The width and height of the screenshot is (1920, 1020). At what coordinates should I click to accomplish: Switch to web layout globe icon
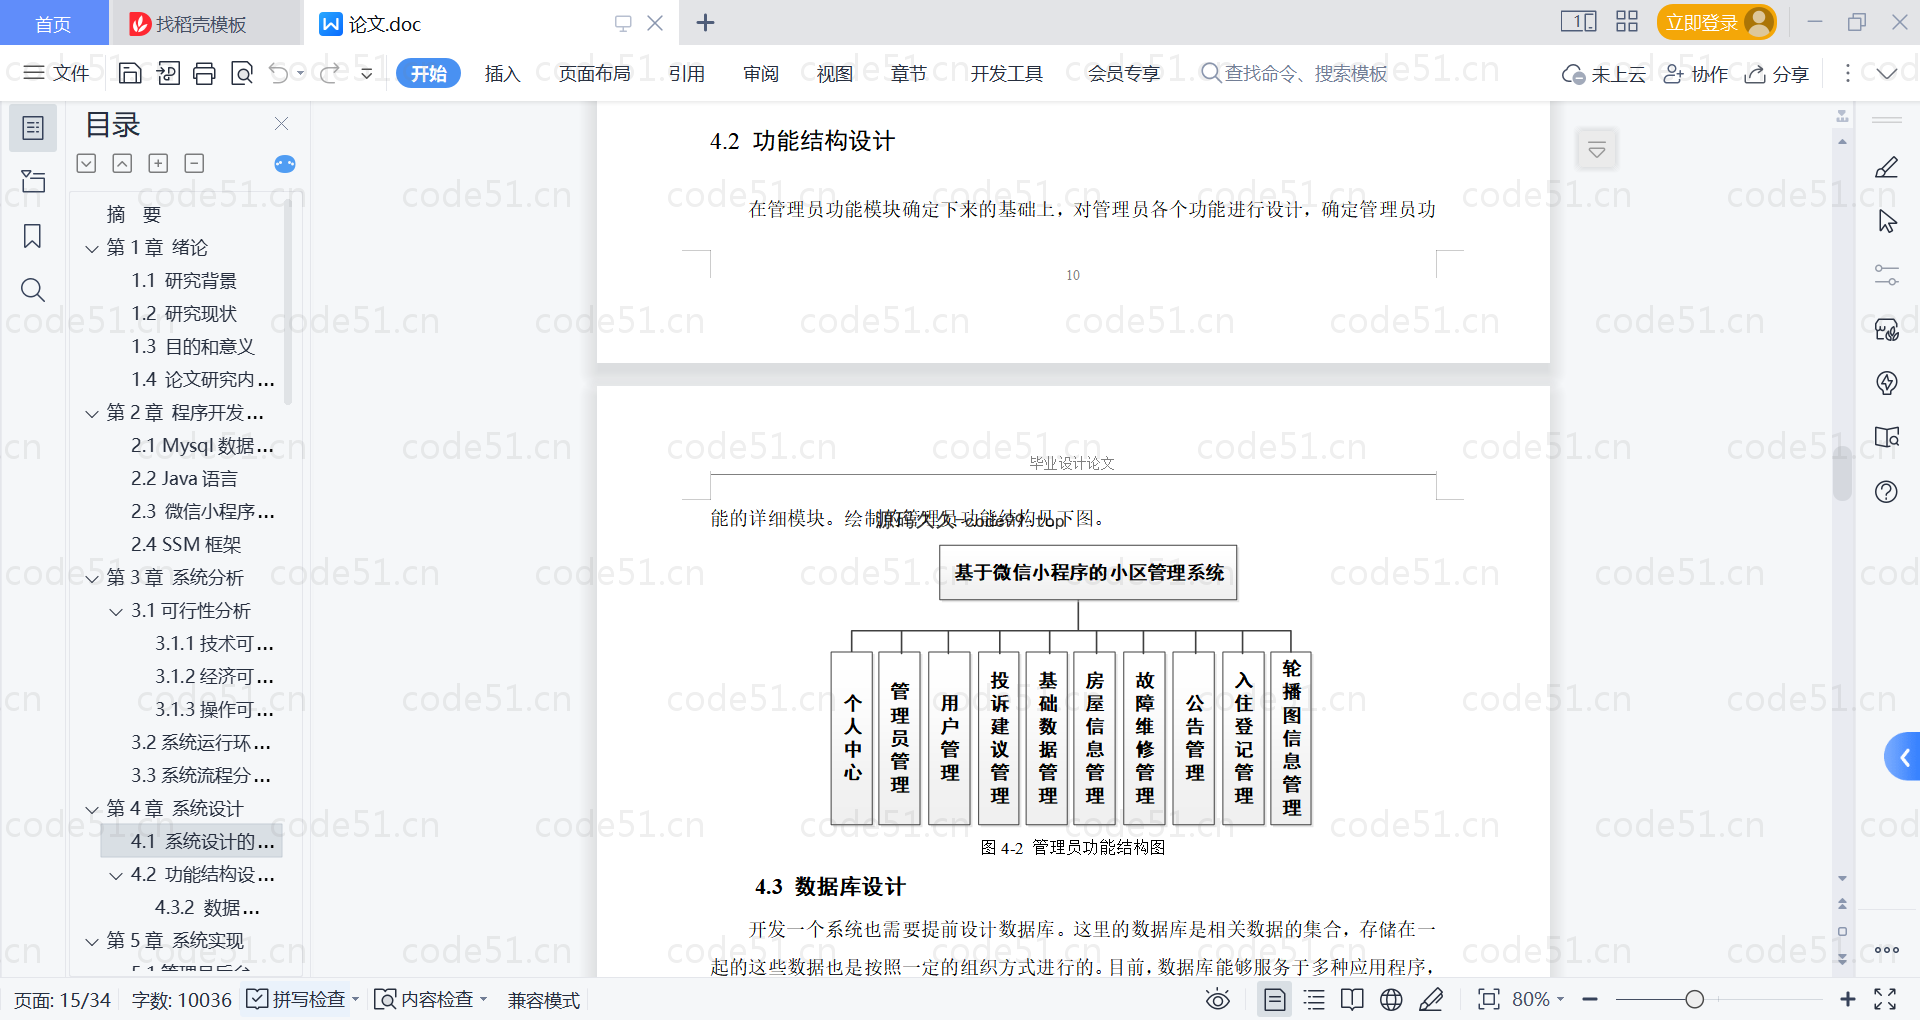click(1391, 999)
